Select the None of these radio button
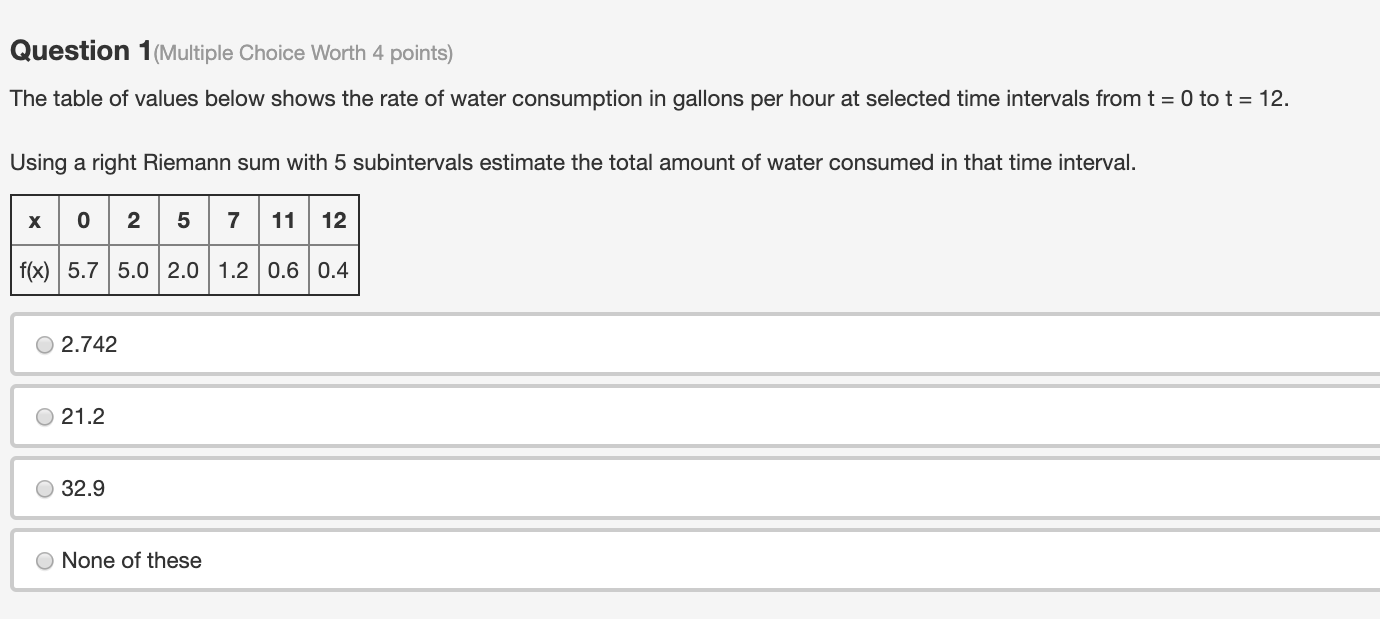 point(44,561)
